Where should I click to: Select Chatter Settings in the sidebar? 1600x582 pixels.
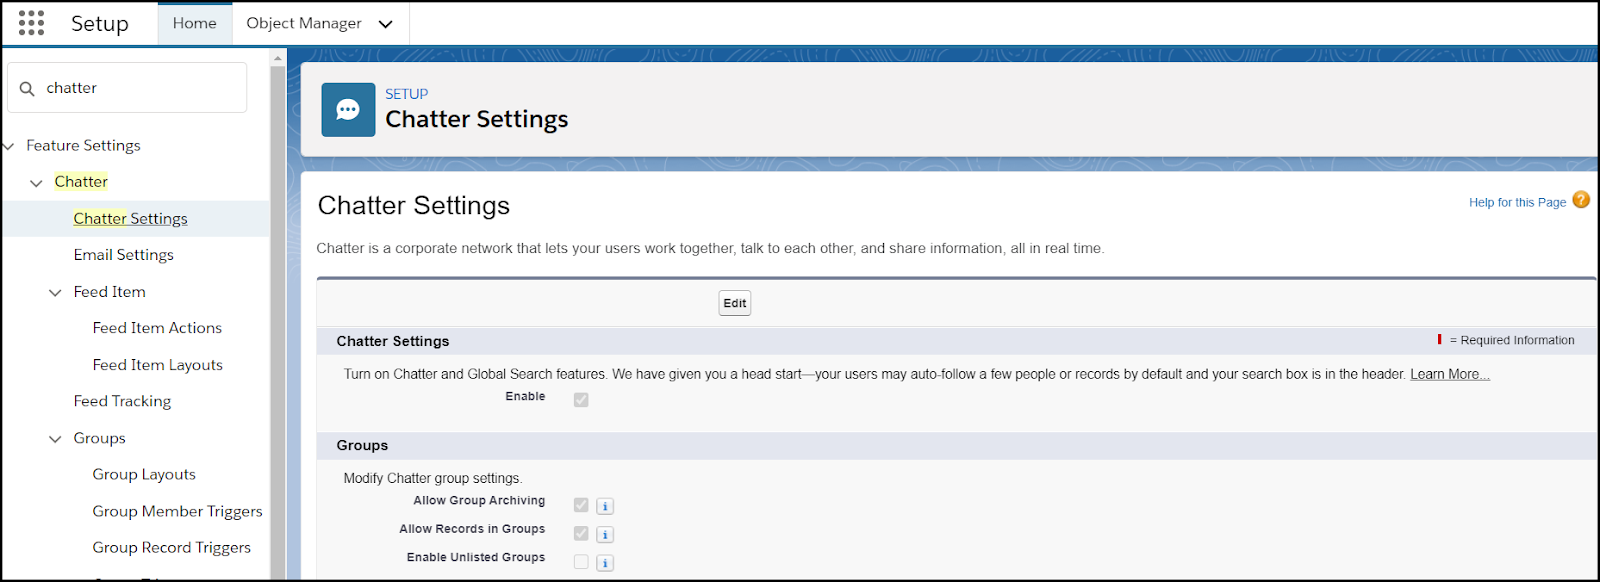[x=130, y=218]
